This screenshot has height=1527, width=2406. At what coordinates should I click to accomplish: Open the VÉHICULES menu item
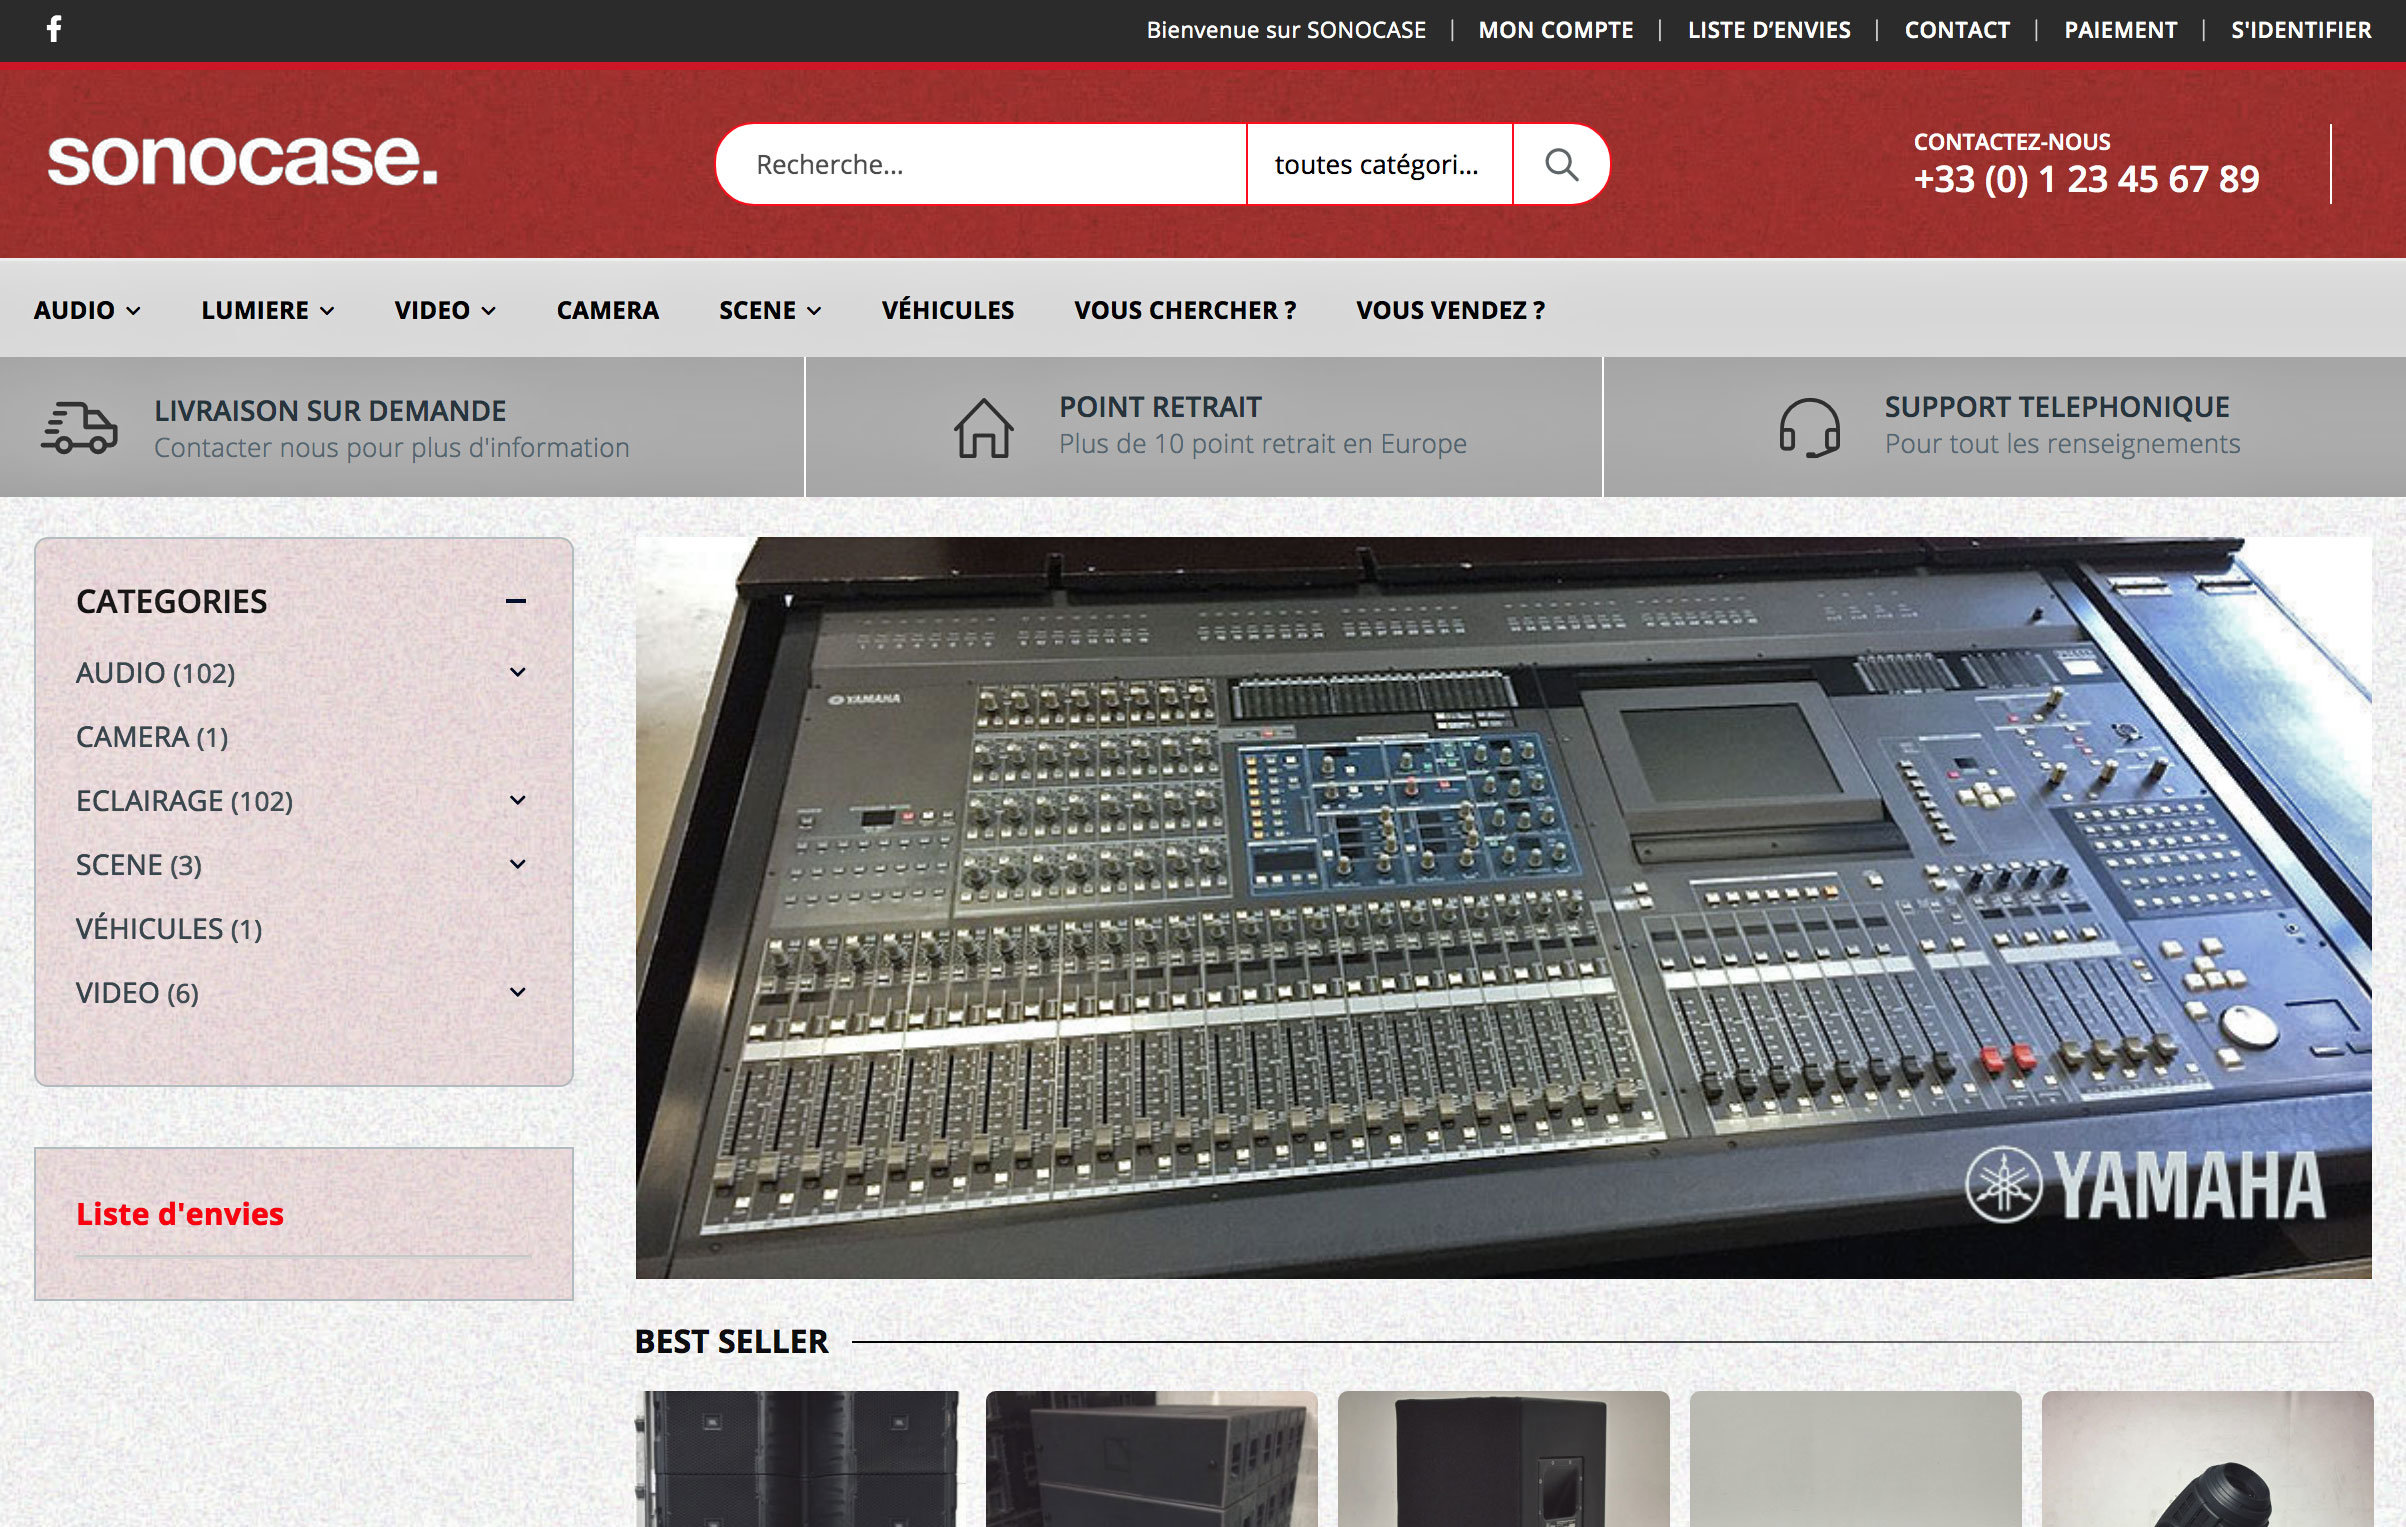point(947,310)
